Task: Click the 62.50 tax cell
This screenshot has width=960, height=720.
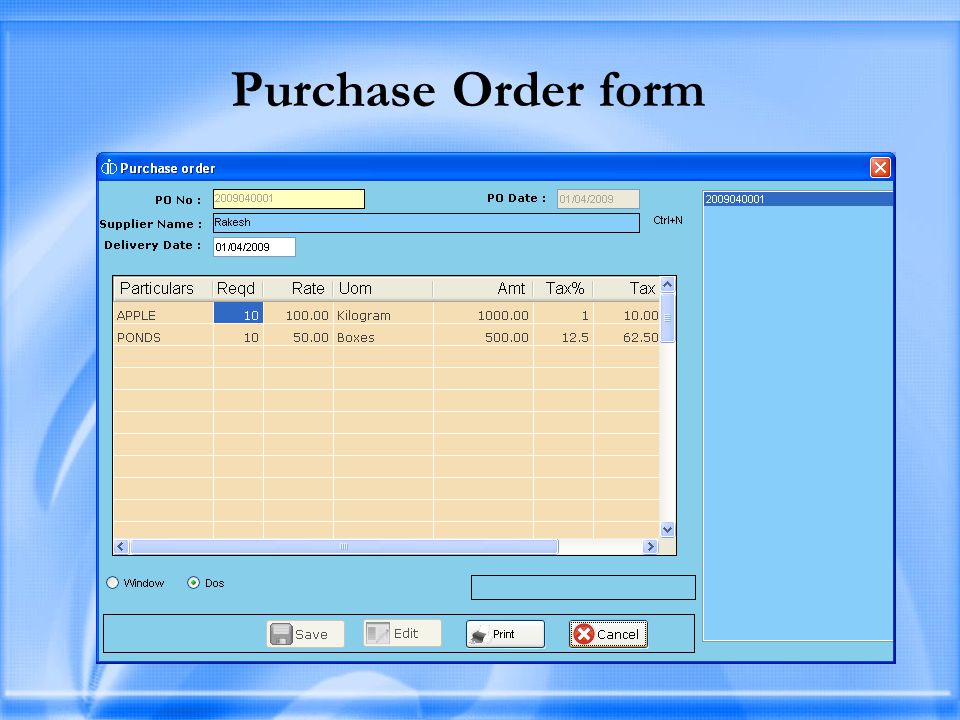Action: coord(626,337)
